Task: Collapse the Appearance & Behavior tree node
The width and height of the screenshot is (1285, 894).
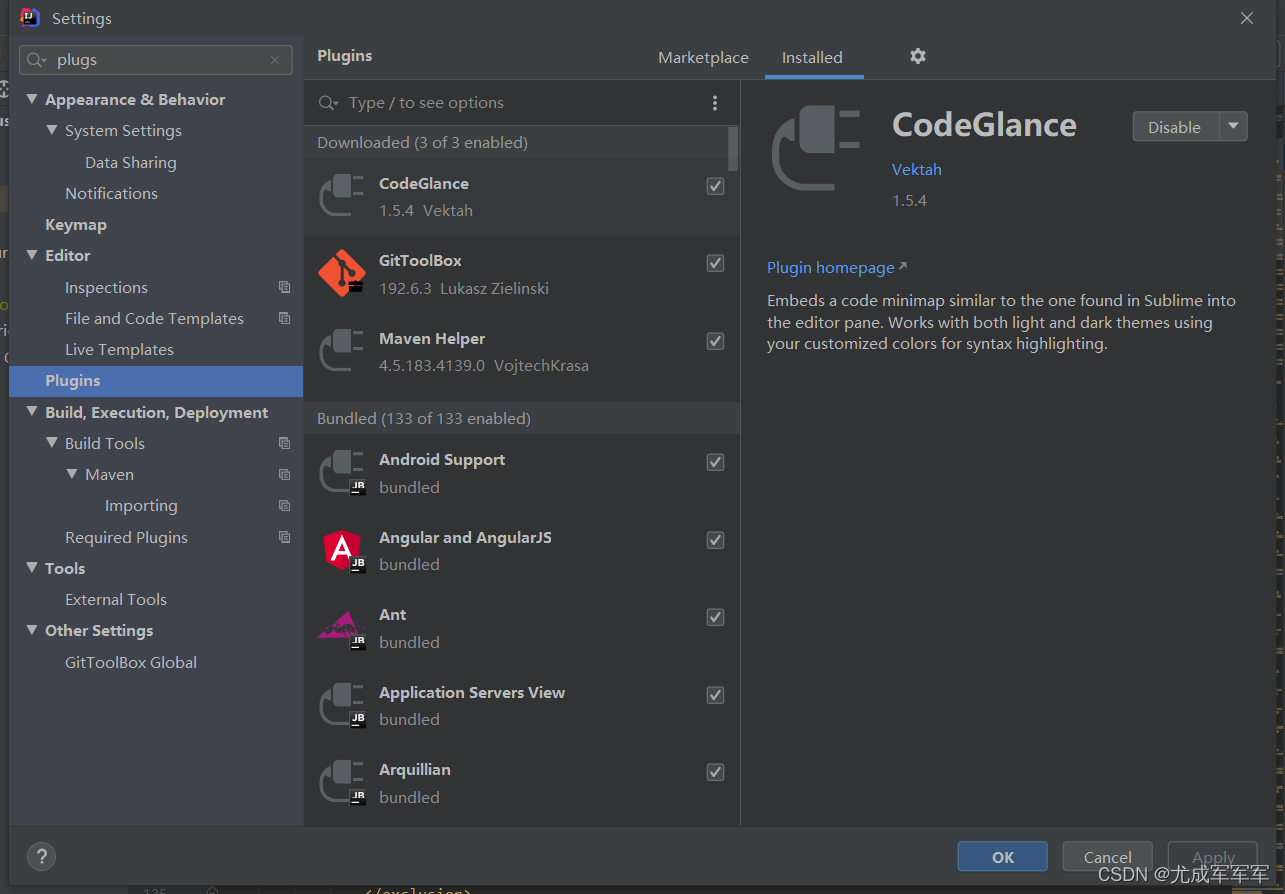Action: [32, 99]
